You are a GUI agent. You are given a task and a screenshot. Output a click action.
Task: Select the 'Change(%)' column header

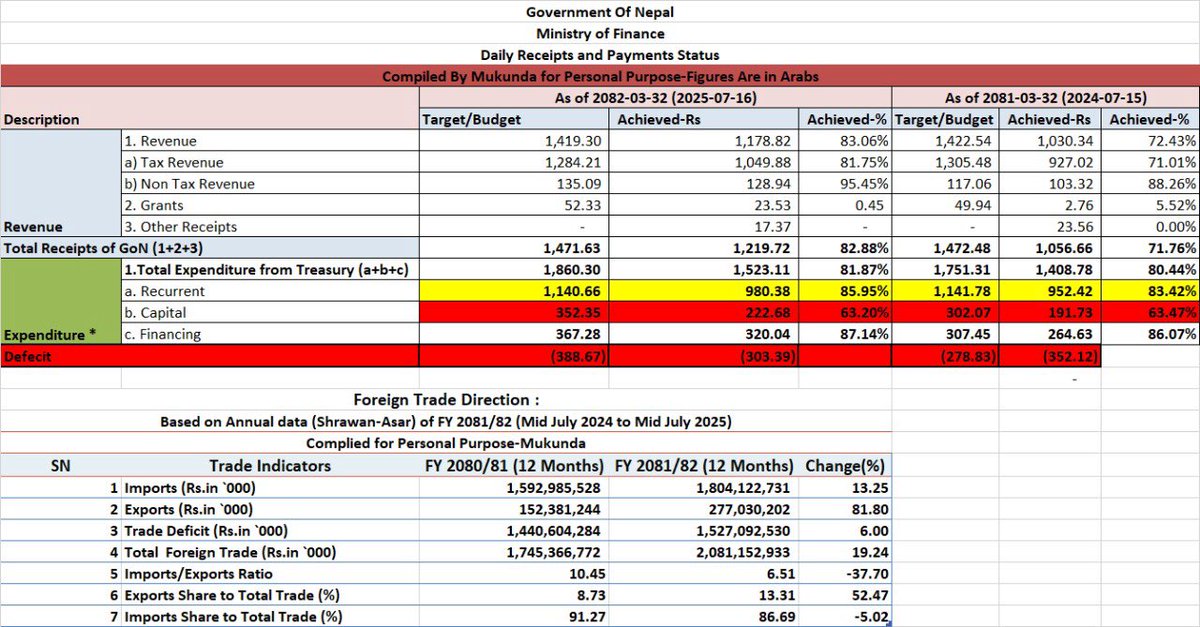(846, 465)
